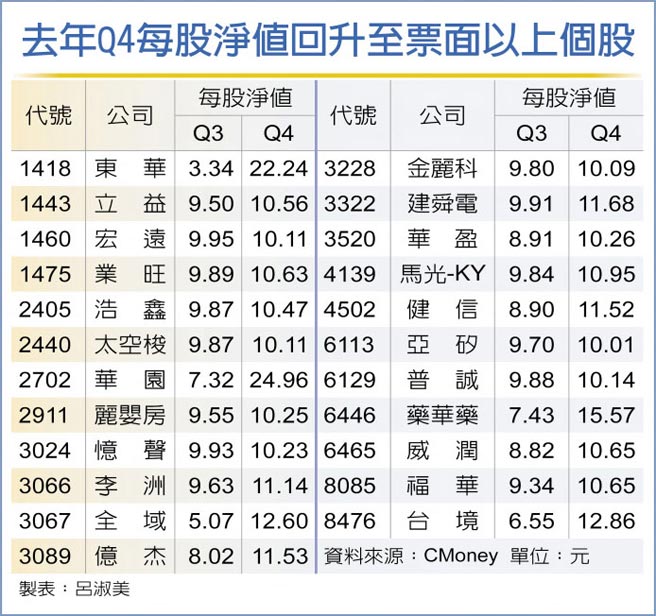The image size is (656, 616).
Task: Click stock code 8085
Action: point(350,486)
